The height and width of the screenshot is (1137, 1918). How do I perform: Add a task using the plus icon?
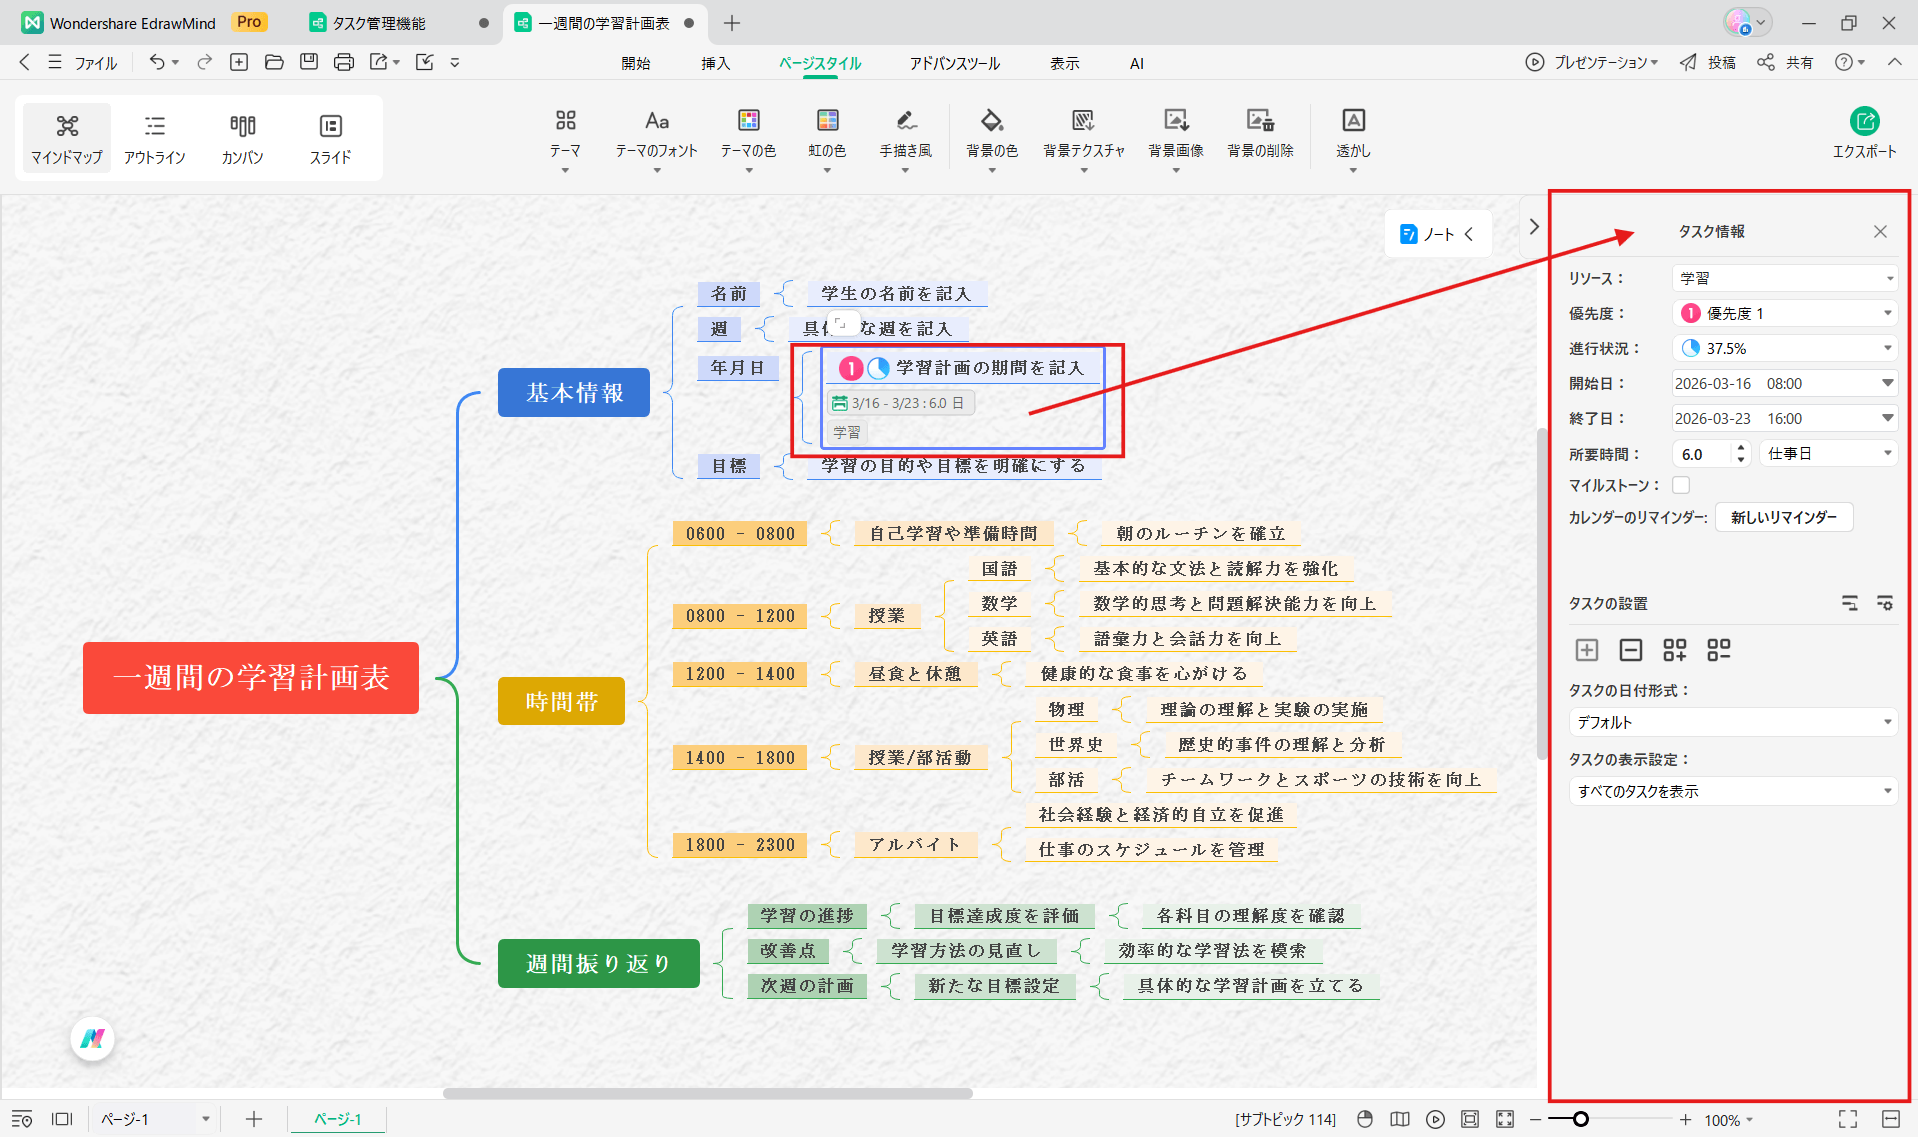pyautogui.click(x=1586, y=650)
